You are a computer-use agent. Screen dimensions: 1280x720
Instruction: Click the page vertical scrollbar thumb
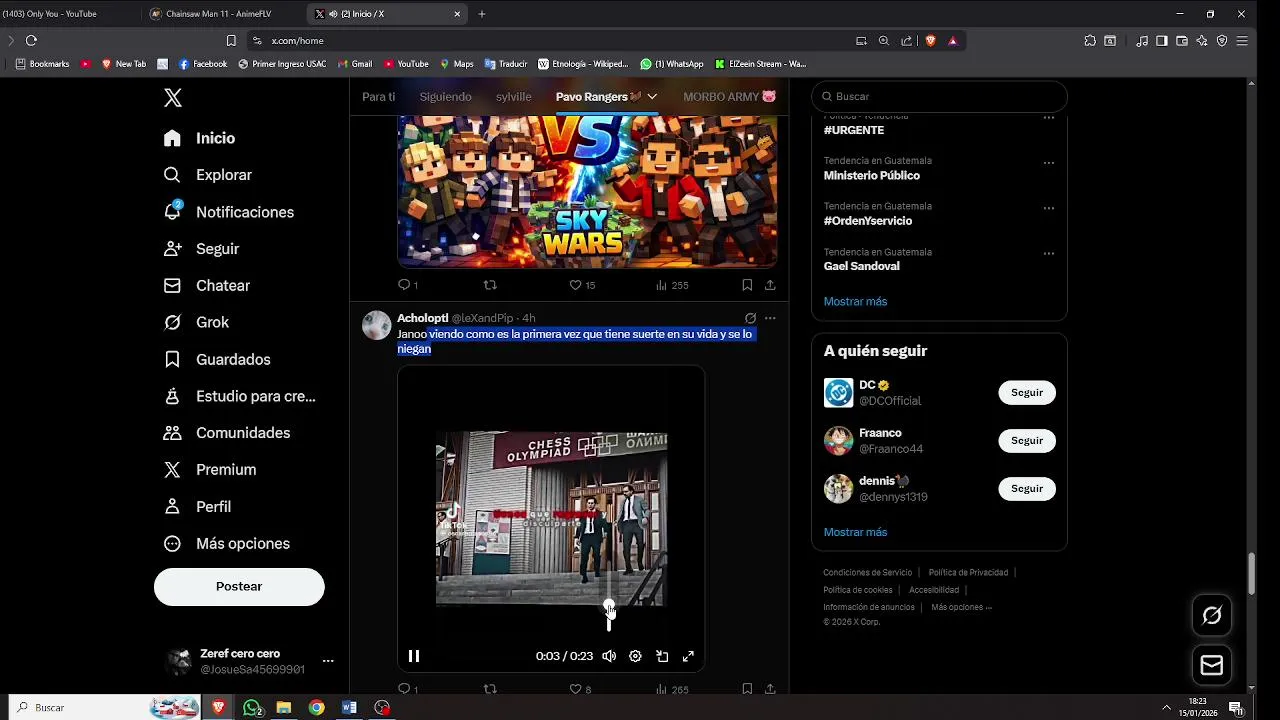point(1251,573)
